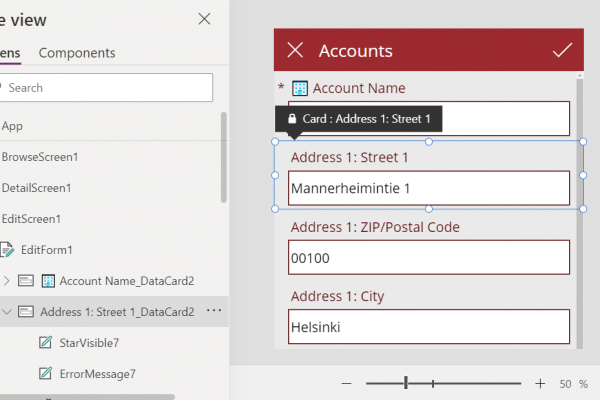Click the ErrorMessage7 label icon
Screen dimensions: 600x400
(x=46, y=373)
